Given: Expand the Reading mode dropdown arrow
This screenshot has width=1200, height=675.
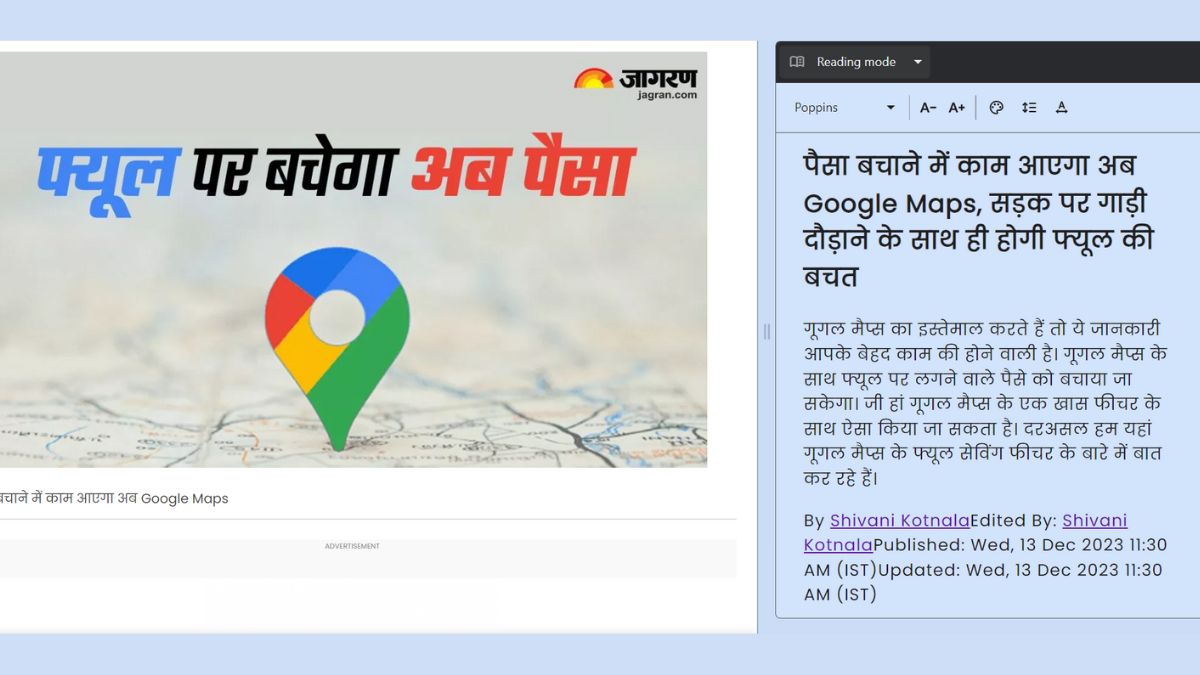Looking at the screenshot, I should point(918,62).
